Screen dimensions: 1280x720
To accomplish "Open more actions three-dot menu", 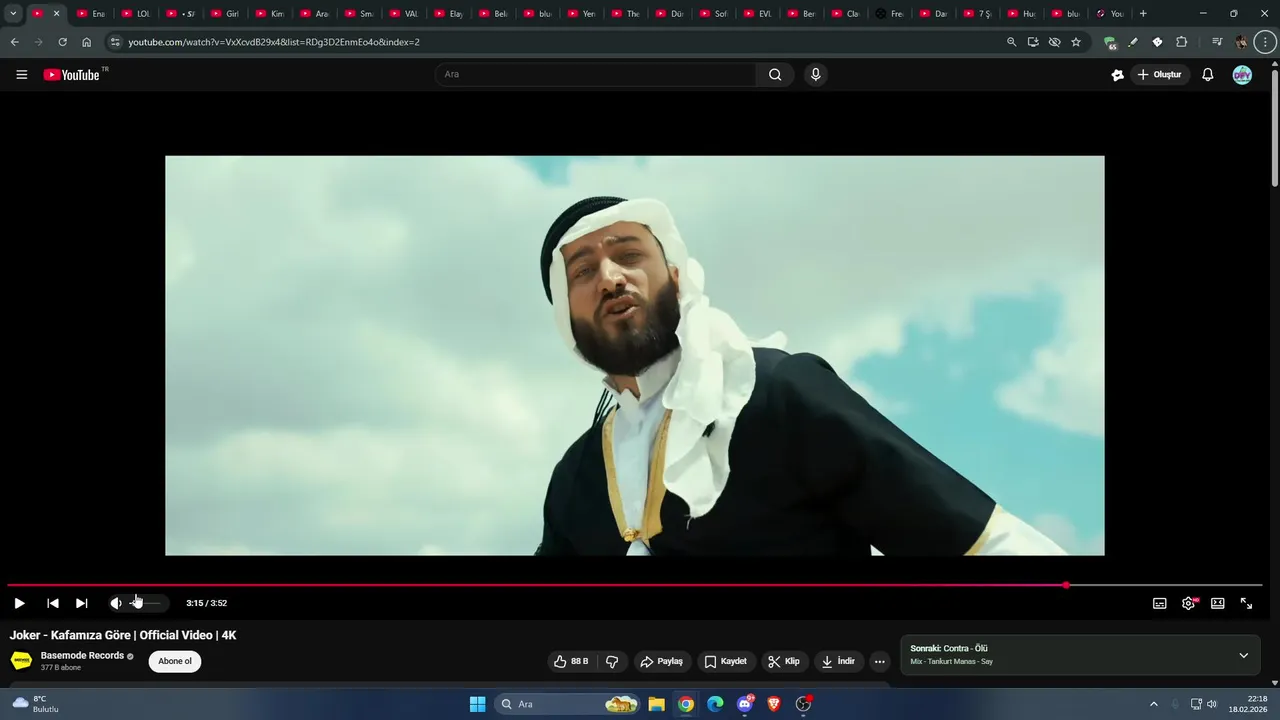I will coord(880,661).
